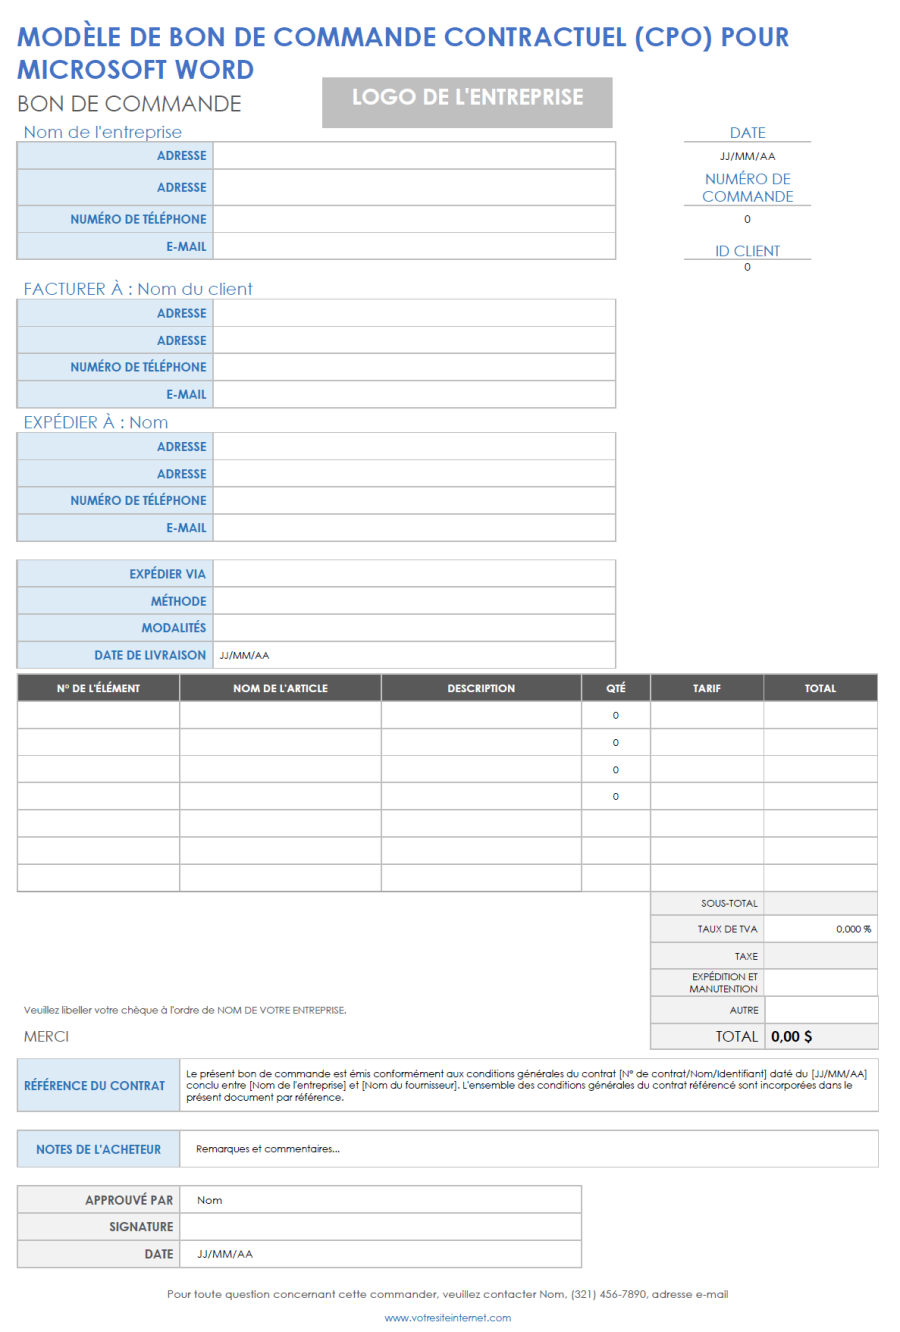The width and height of the screenshot is (900, 1332).
Task: Open the www.votresiteinternet.com link
Action: coord(447,1318)
